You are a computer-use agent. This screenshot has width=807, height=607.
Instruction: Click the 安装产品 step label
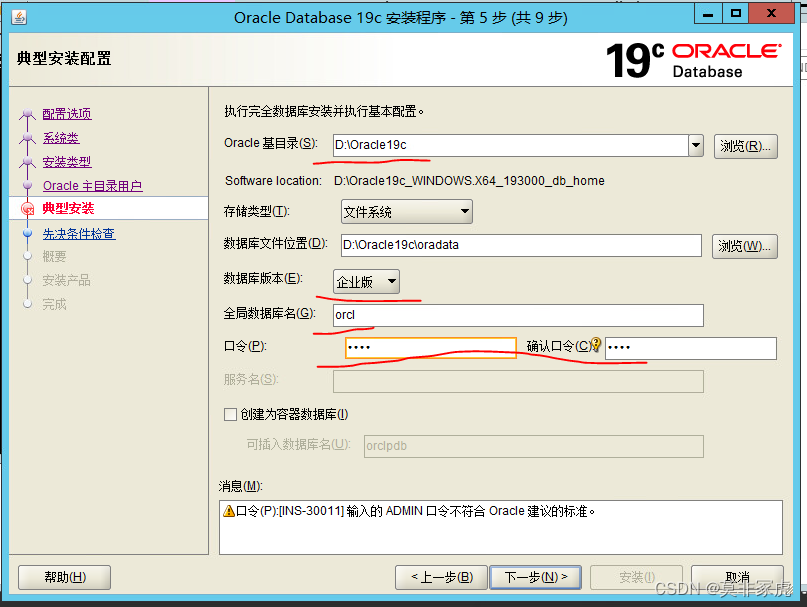coord(66,280)
